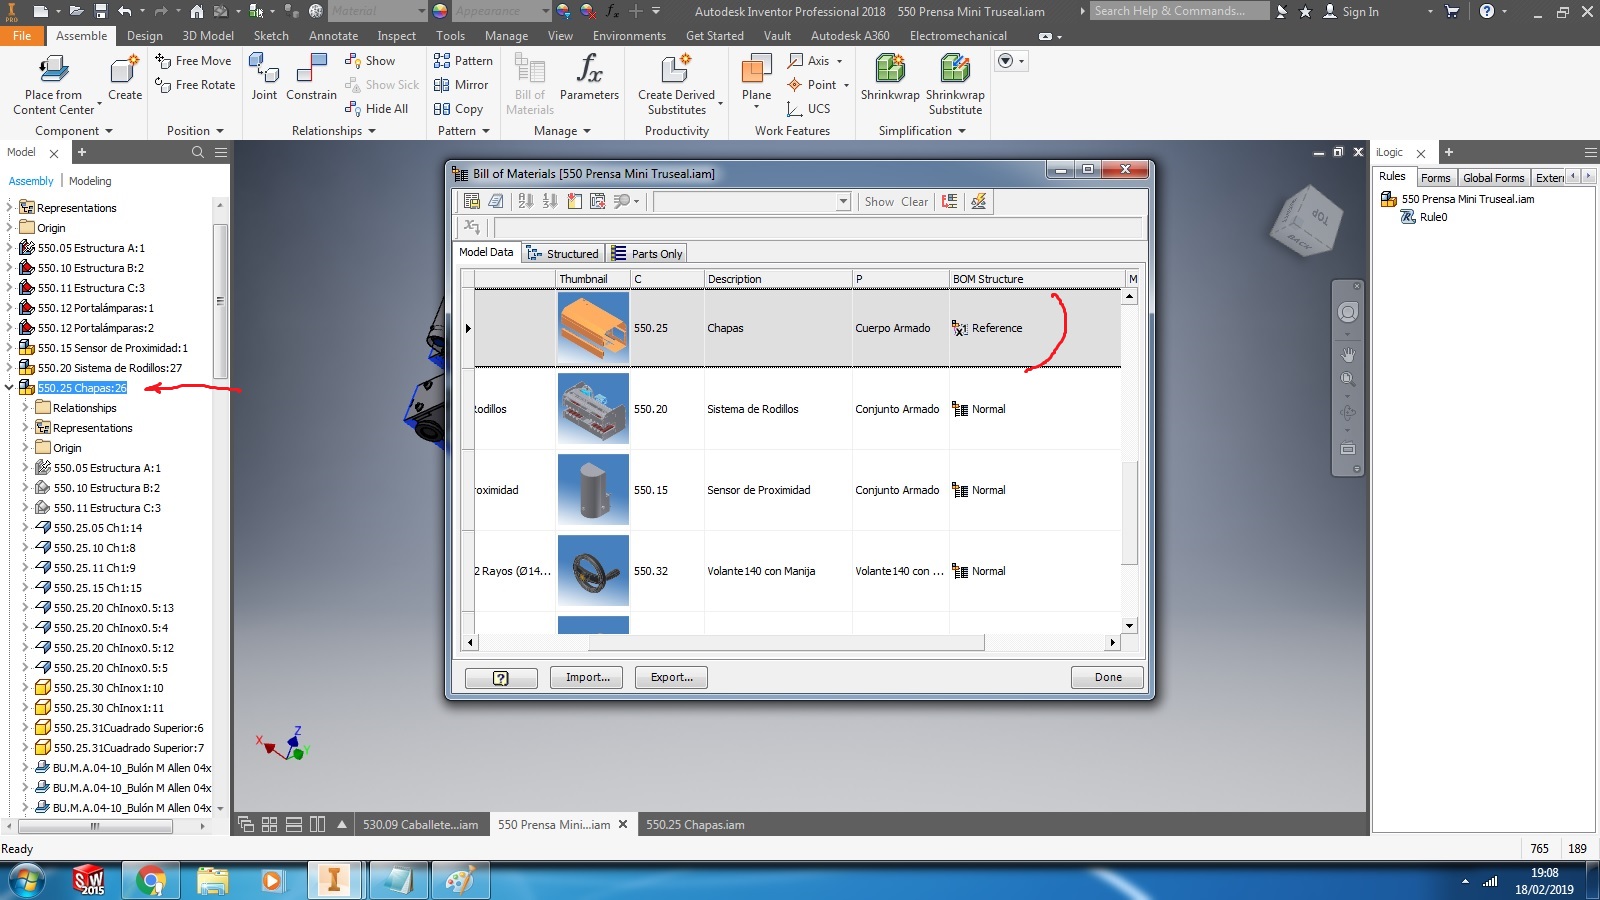Click the Export button in BOM dialog
This screenshot has width=1600, height=900.
coord(670,677)
